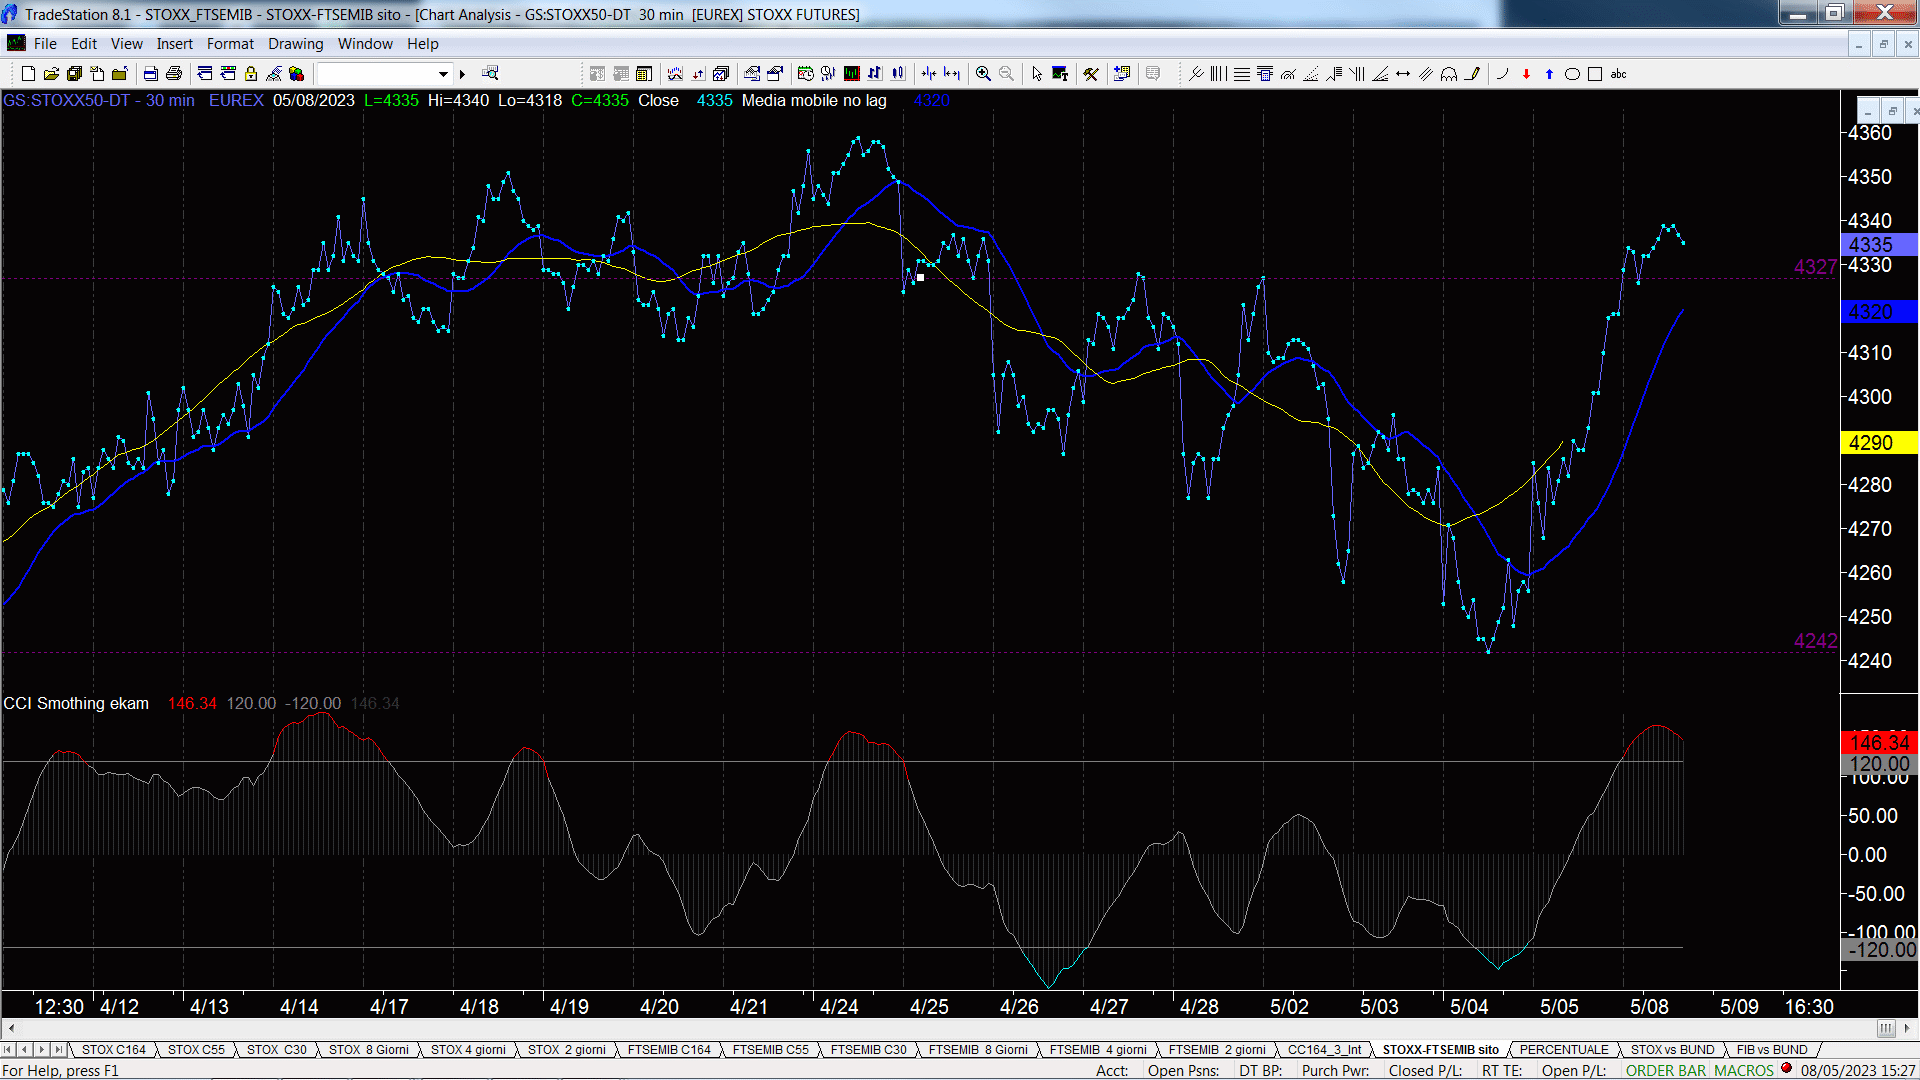The image size is (1920, 1080).
Task: Click the 4327 horizontal level label
Action: pos(1815,267)
